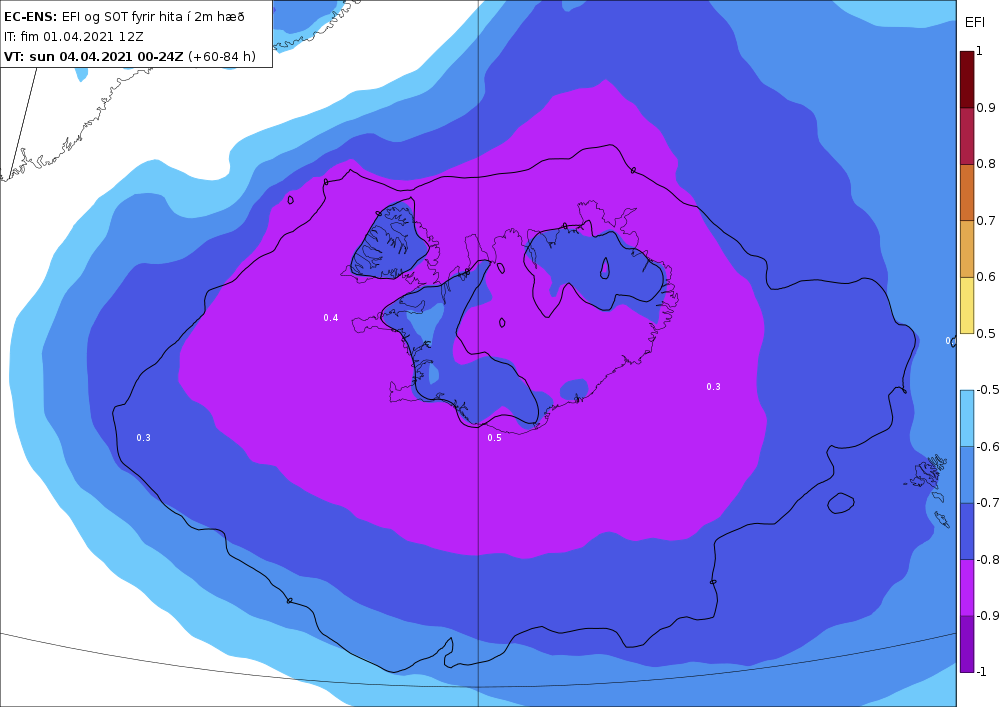The width and height of the screenshot is (1000, 707).
Task: Click the legend tick label '-0.8'
Action: 987,559
